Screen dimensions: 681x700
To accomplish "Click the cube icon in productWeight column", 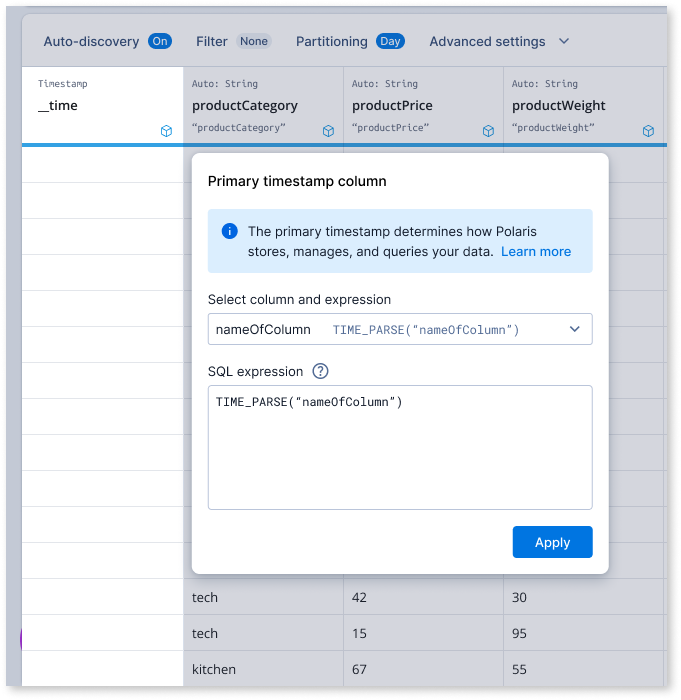I will pos(648,131).
